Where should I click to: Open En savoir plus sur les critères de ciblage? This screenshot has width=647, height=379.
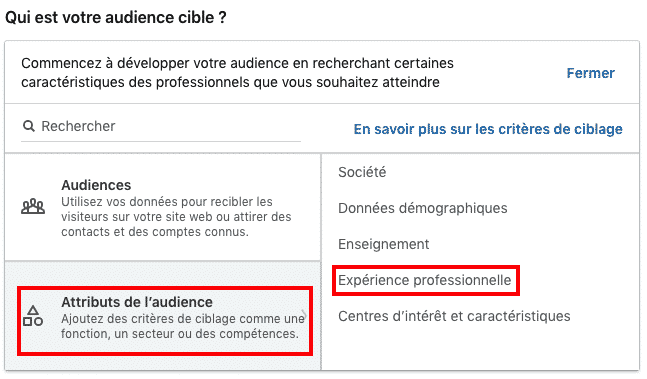point(488,129)
